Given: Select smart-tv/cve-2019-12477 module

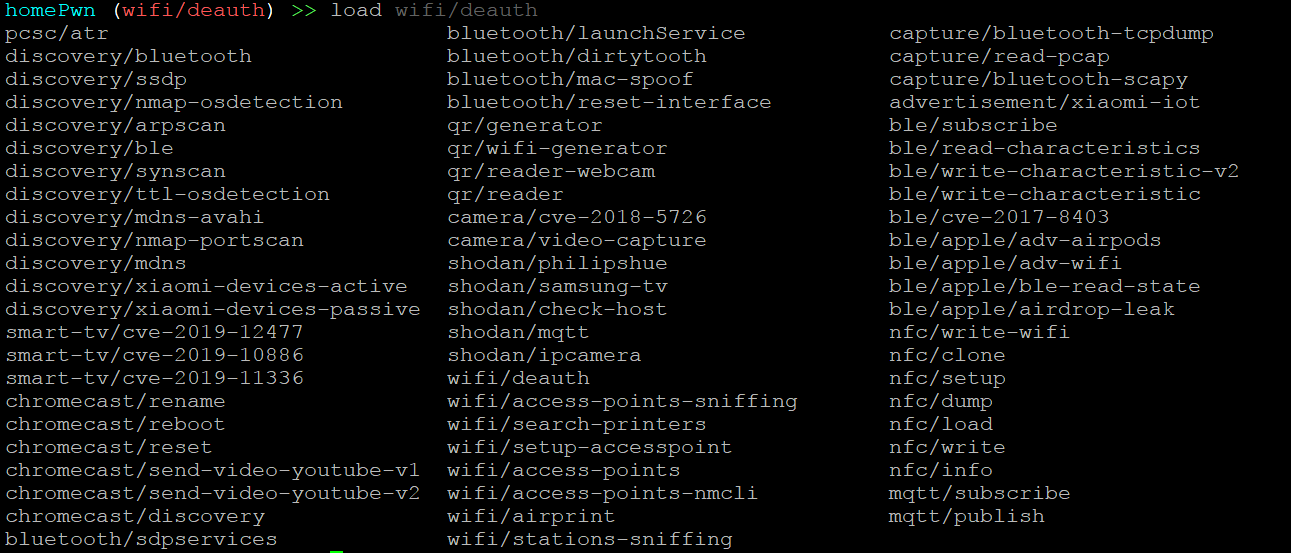Looking at the screenshot, I should [154, 332].
